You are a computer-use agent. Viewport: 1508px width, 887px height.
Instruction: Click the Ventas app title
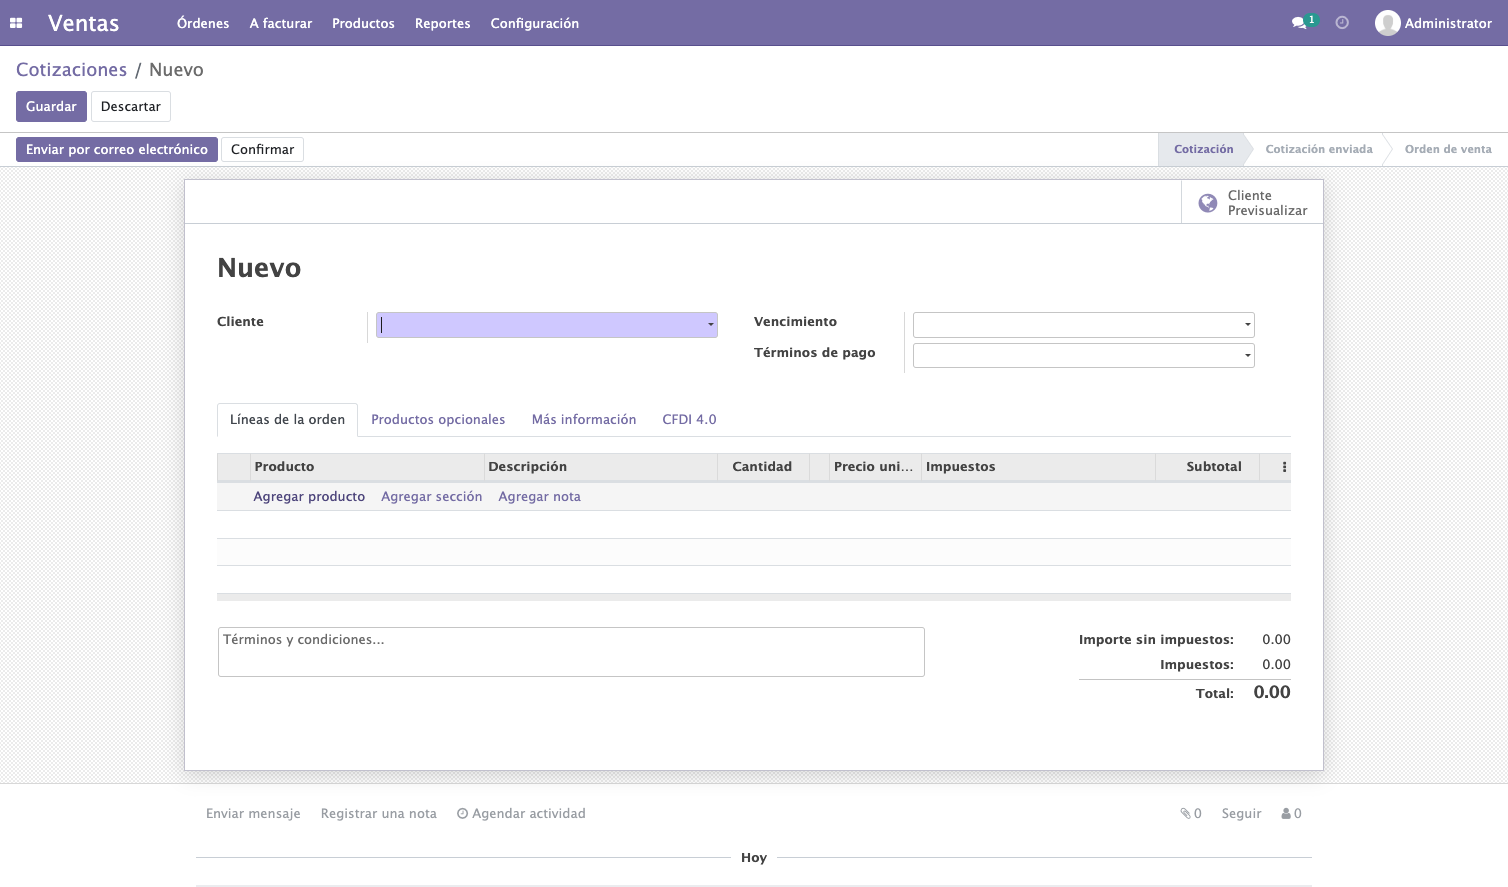tap(84, 23)
